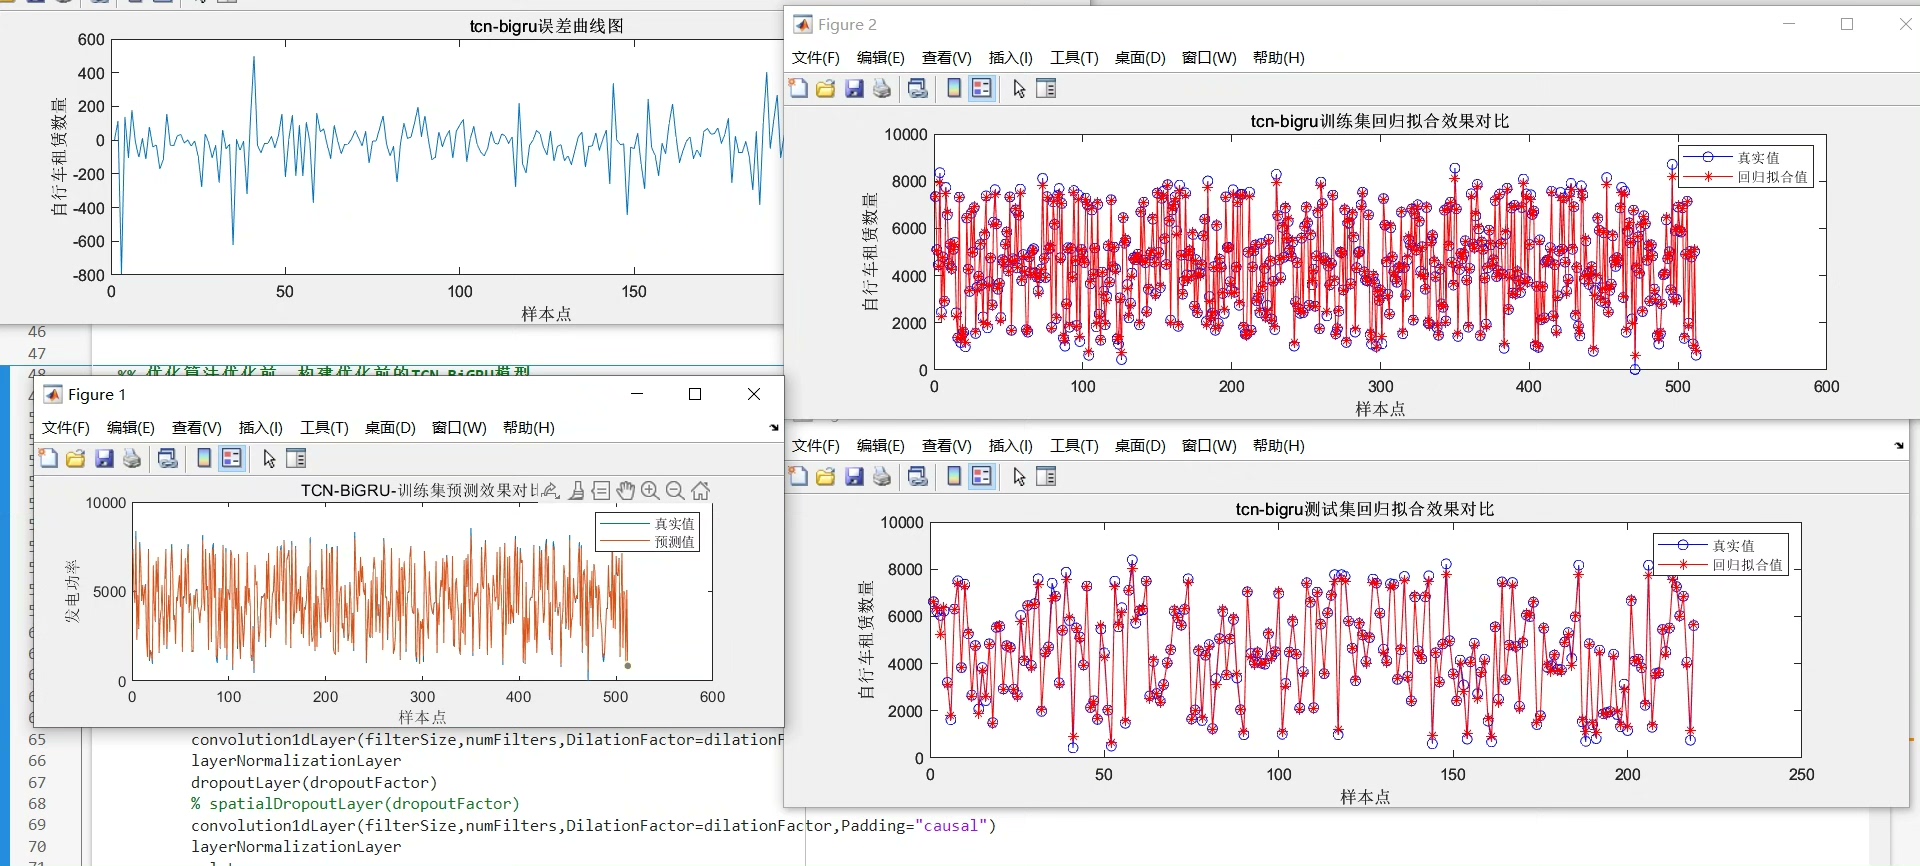Viewport: 1920px width, 866px height.
Task: Toggle Insert Legend in Figure 2 toolbar
Action: (982, 88)
